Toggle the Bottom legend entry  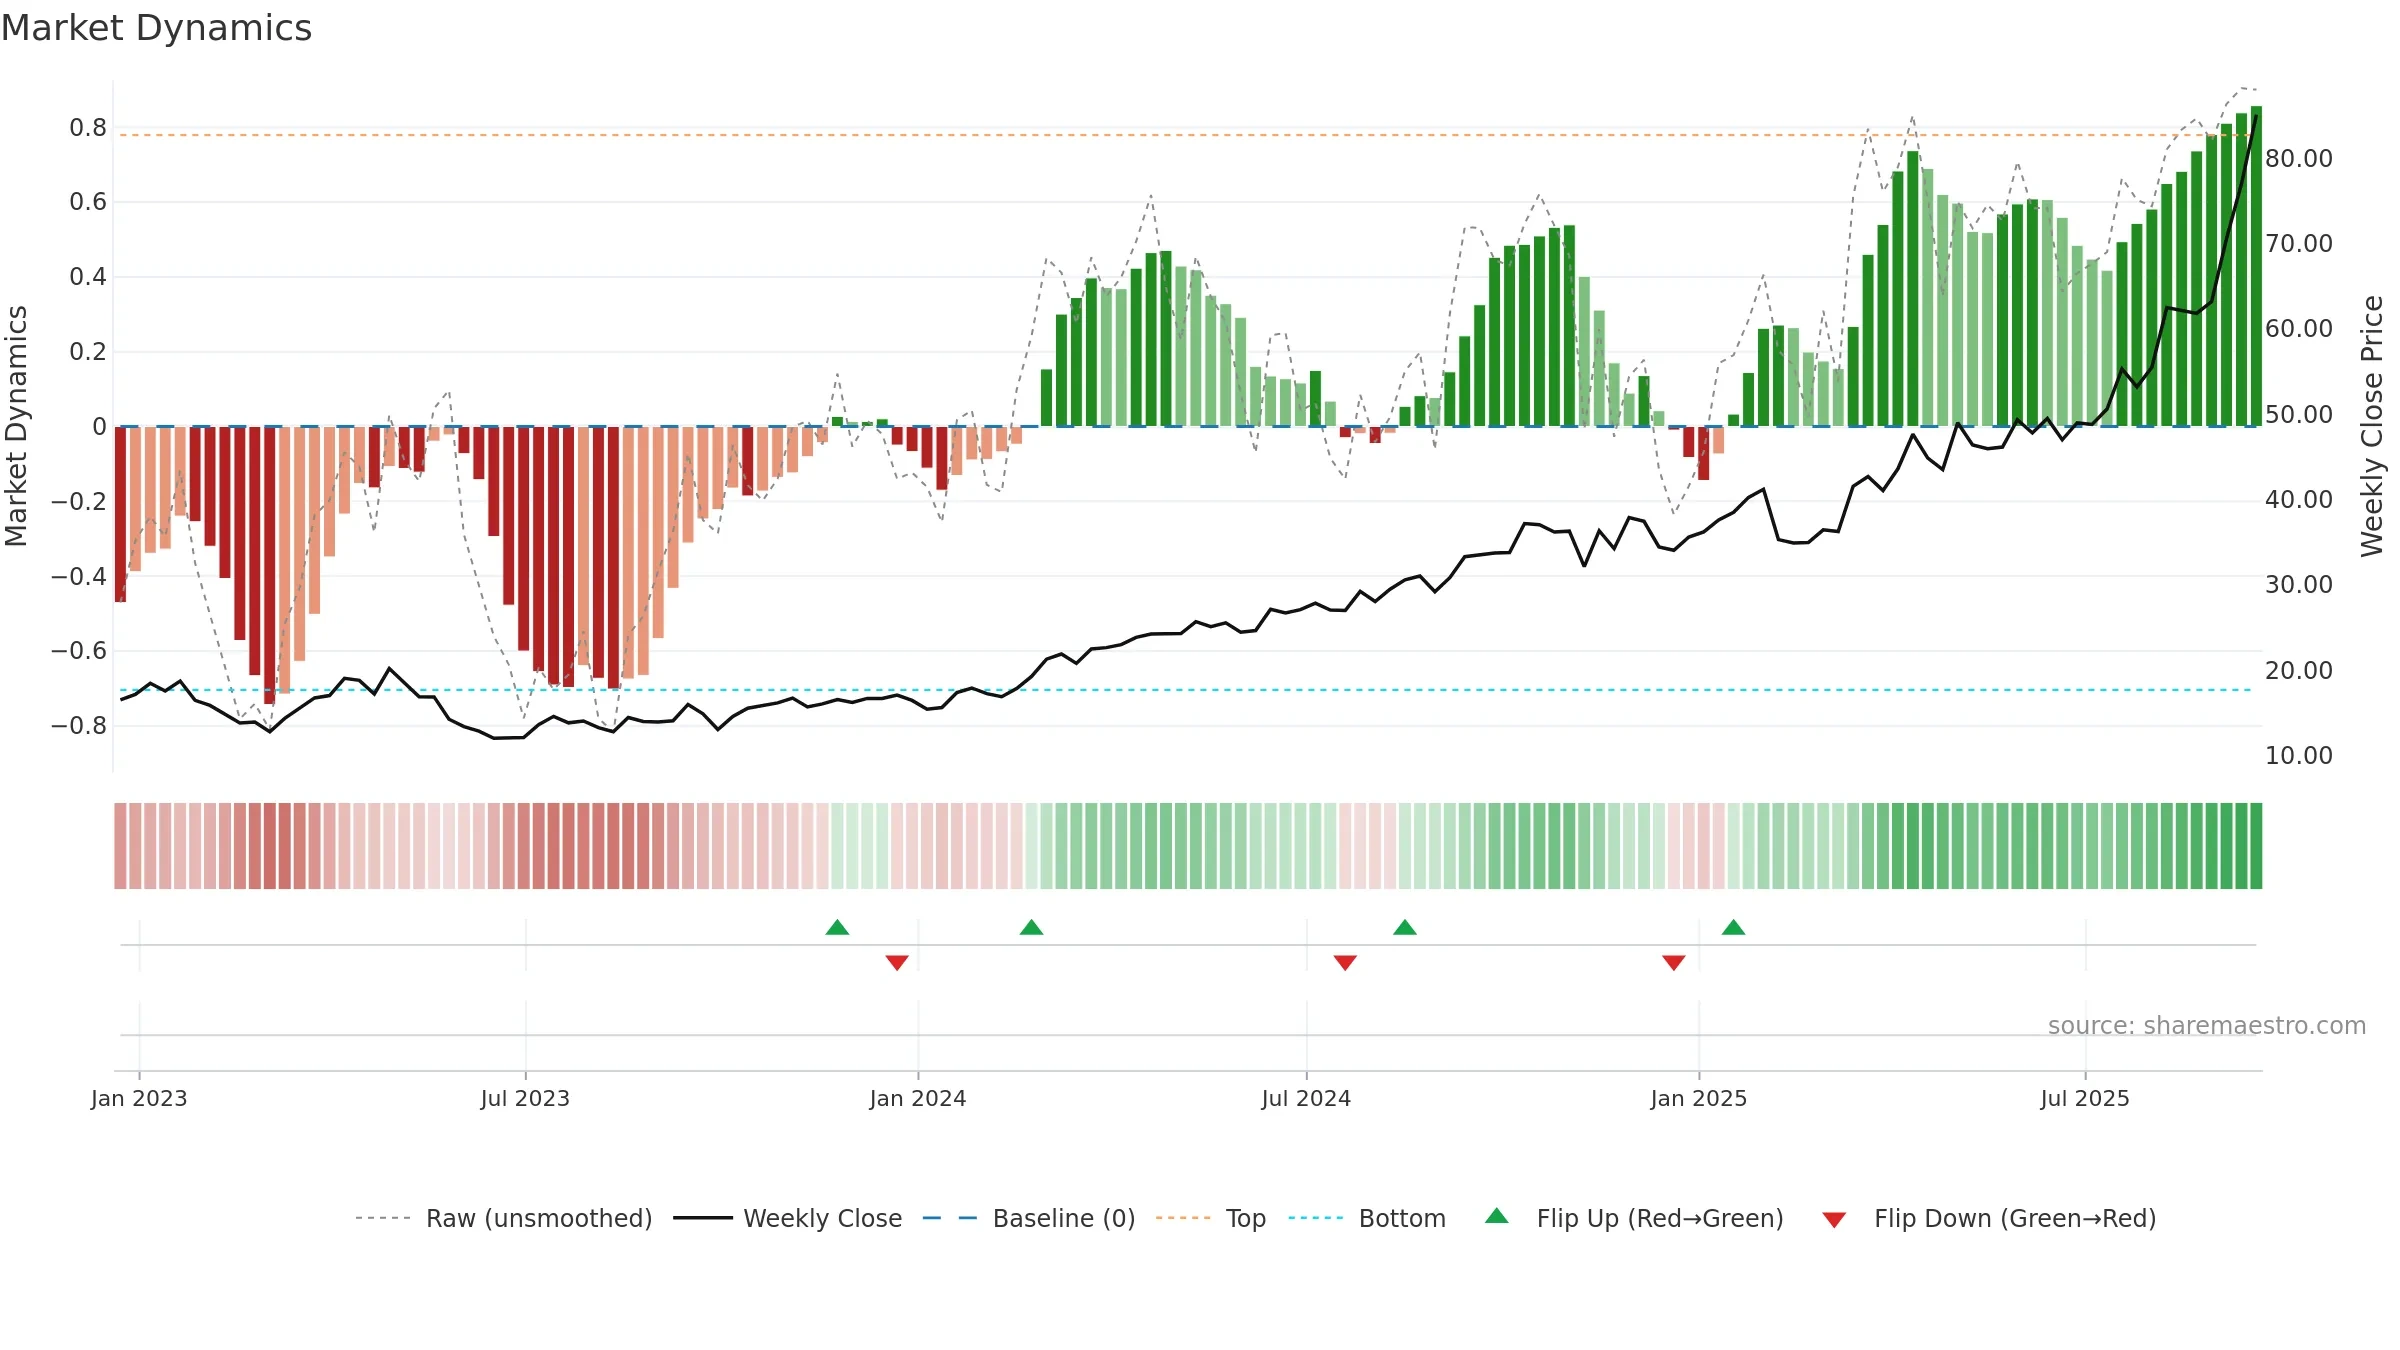click(x=1366, y=1218)
